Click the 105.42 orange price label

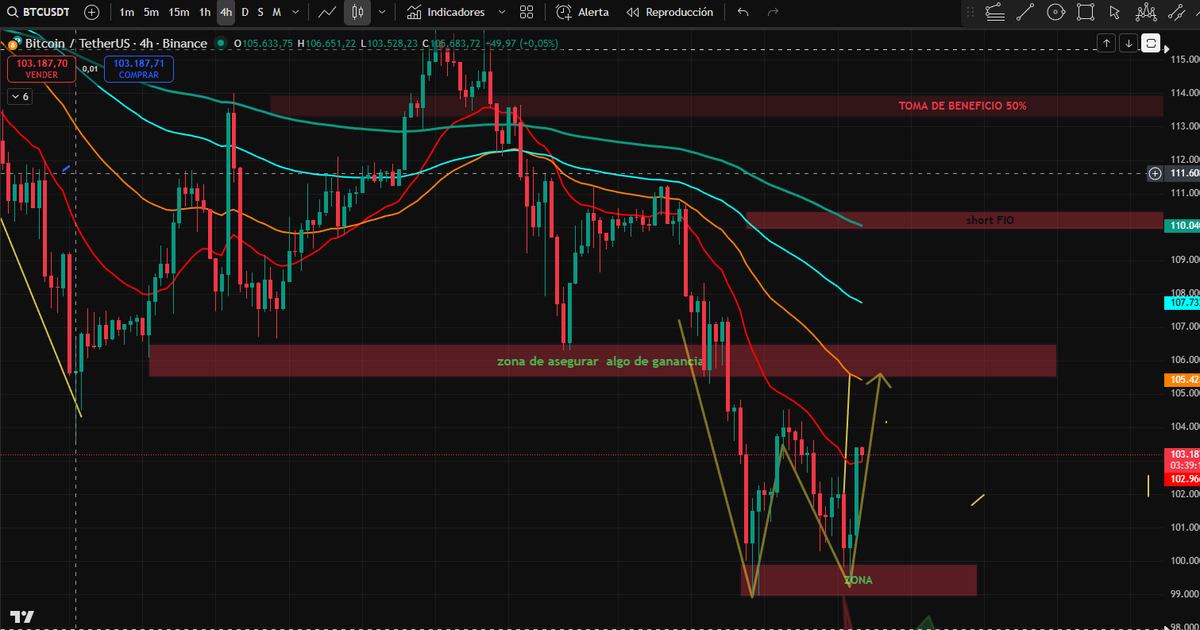point(1182,380)
